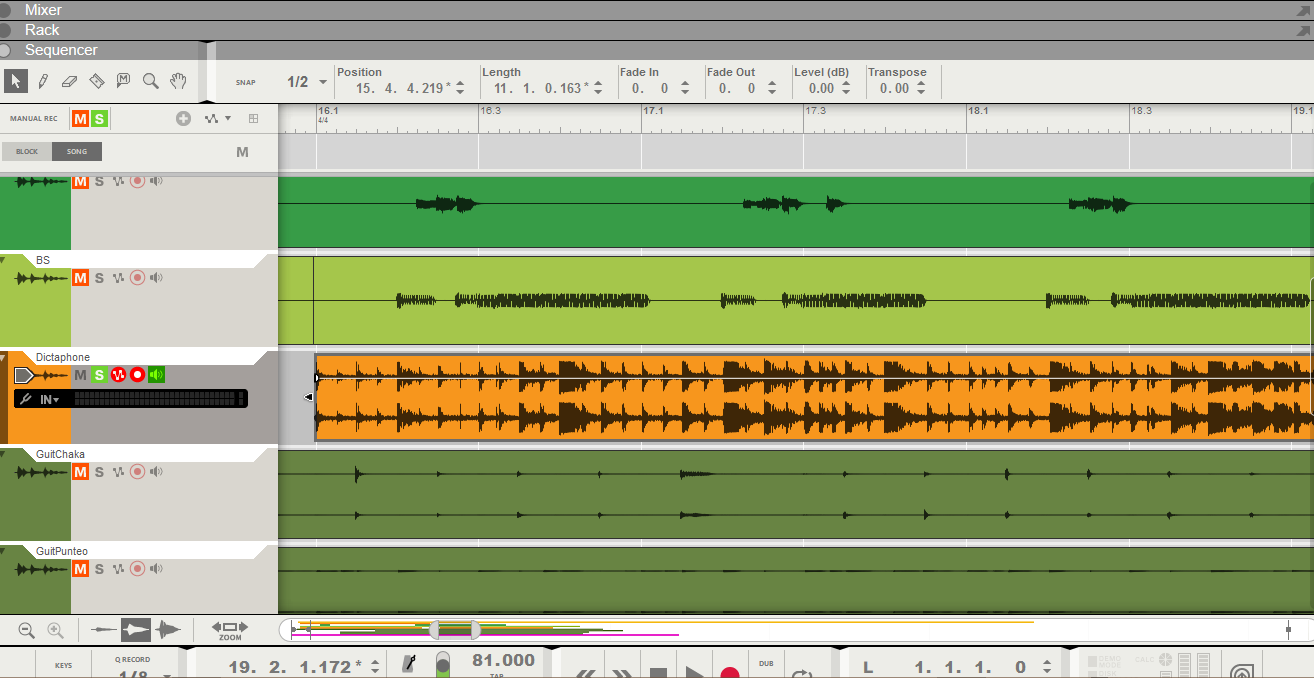The image size is (1314, 678).
Task: Open the IN input dropdown on Dictaphone
Action: [x=49, y=399]
